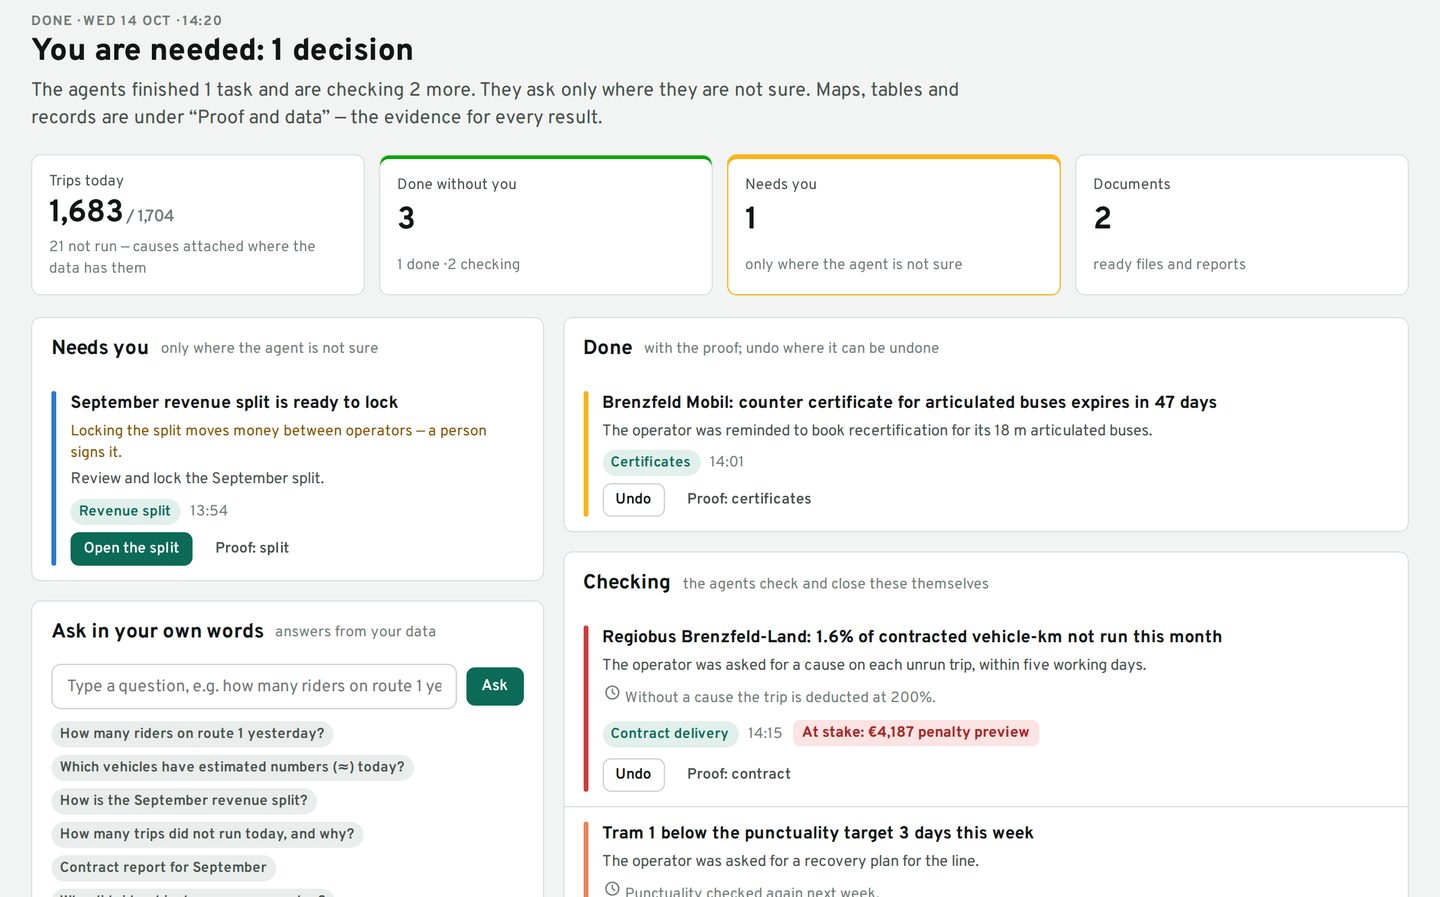Click the '14:01' timestamp
Image resolution: width=1440 pixels, height=897 pixels.
pyautogui.click(x=727, y=462)
